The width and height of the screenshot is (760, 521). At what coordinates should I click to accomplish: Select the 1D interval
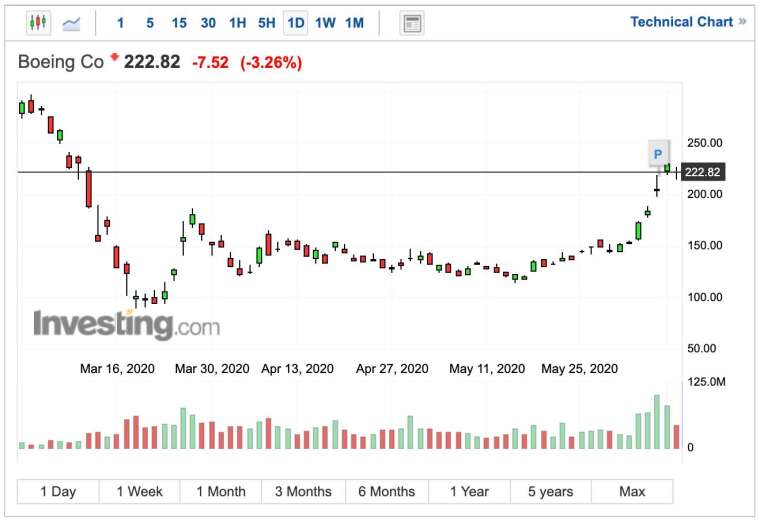point(296,23)
